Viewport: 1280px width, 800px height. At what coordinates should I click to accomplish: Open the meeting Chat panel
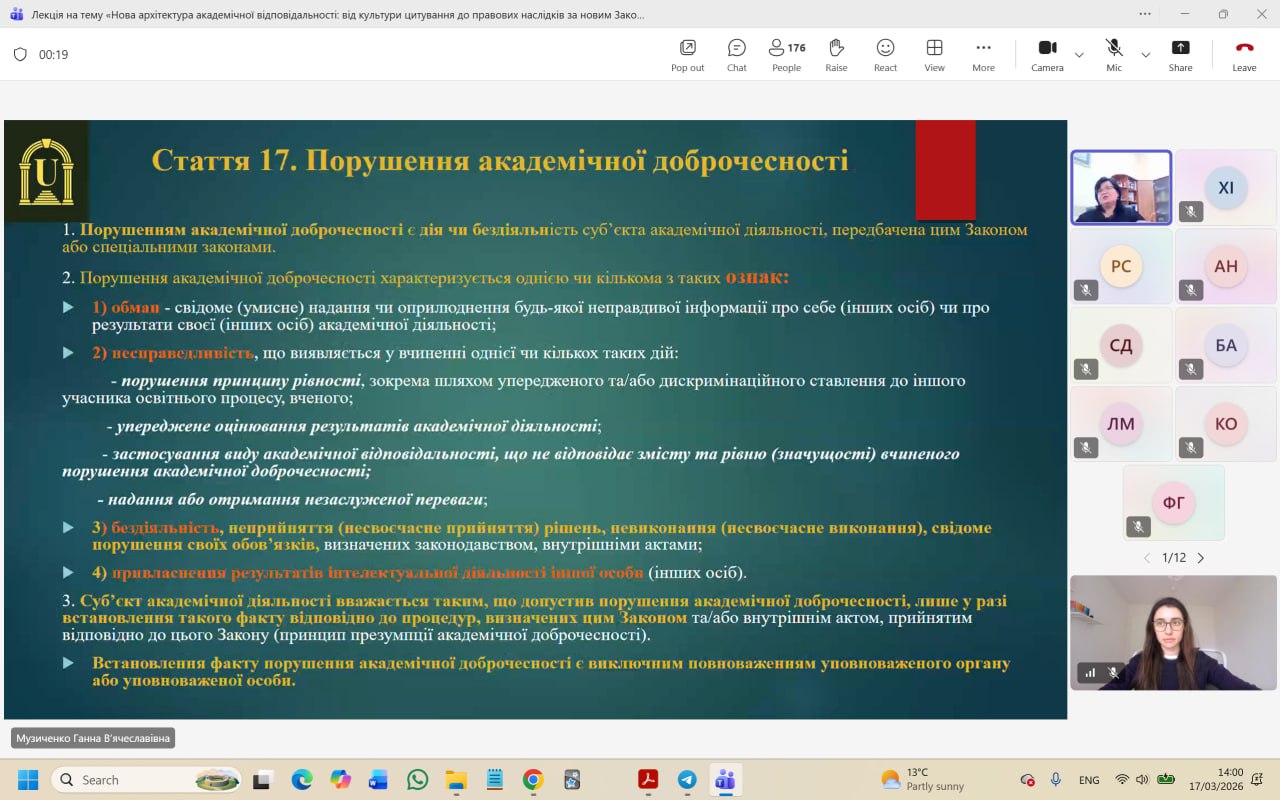(x=737, y=54)
